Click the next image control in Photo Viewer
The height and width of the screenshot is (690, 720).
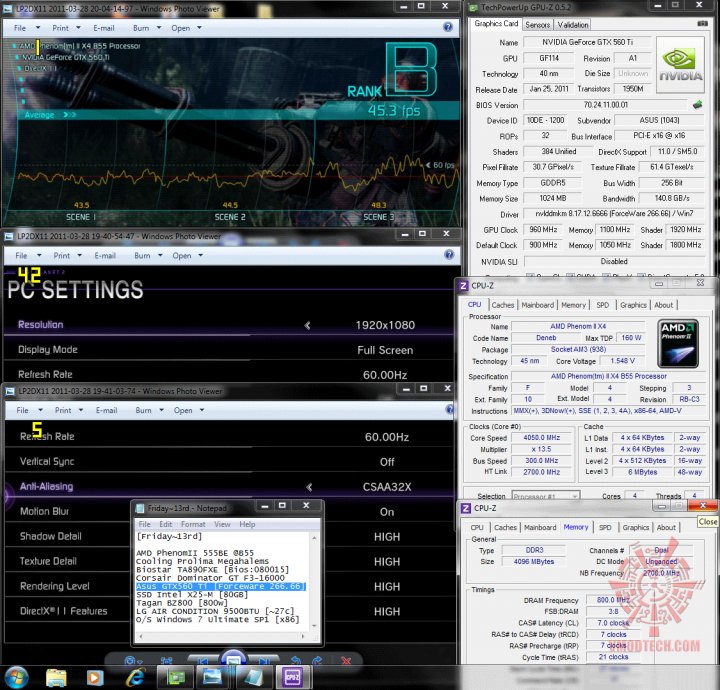(x=264, y=661)
